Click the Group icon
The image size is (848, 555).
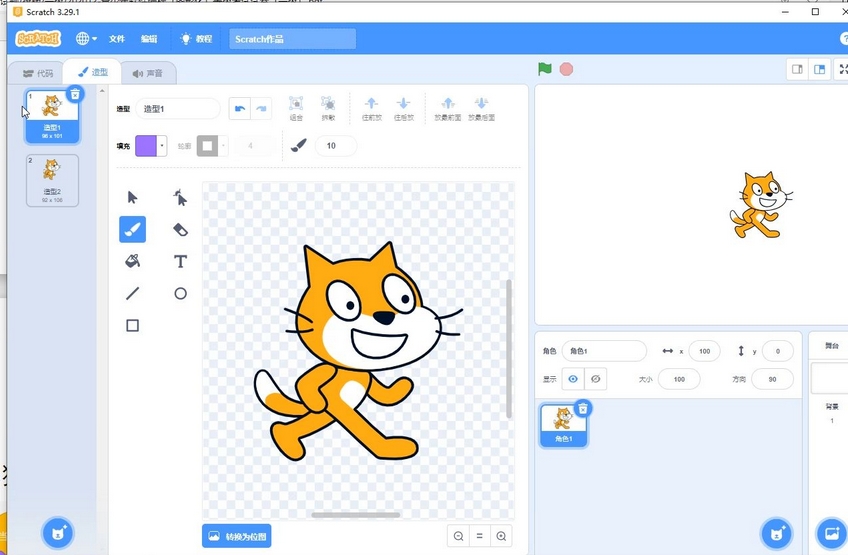pos(296,108)
